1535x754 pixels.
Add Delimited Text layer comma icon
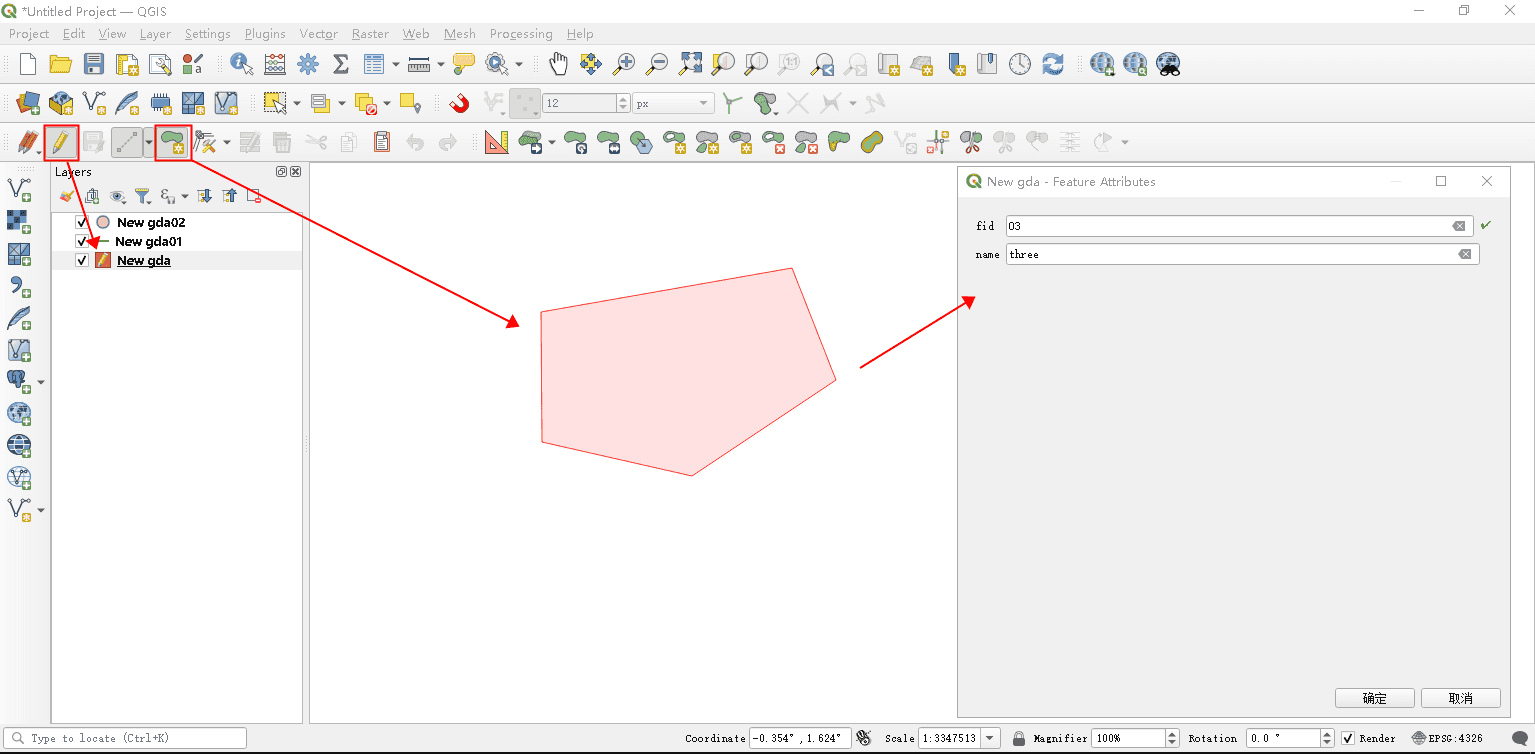pos(19,285)
